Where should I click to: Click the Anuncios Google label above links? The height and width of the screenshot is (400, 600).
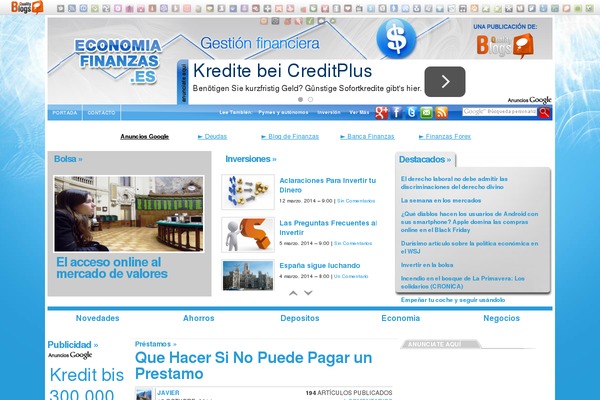pos(145,137)
